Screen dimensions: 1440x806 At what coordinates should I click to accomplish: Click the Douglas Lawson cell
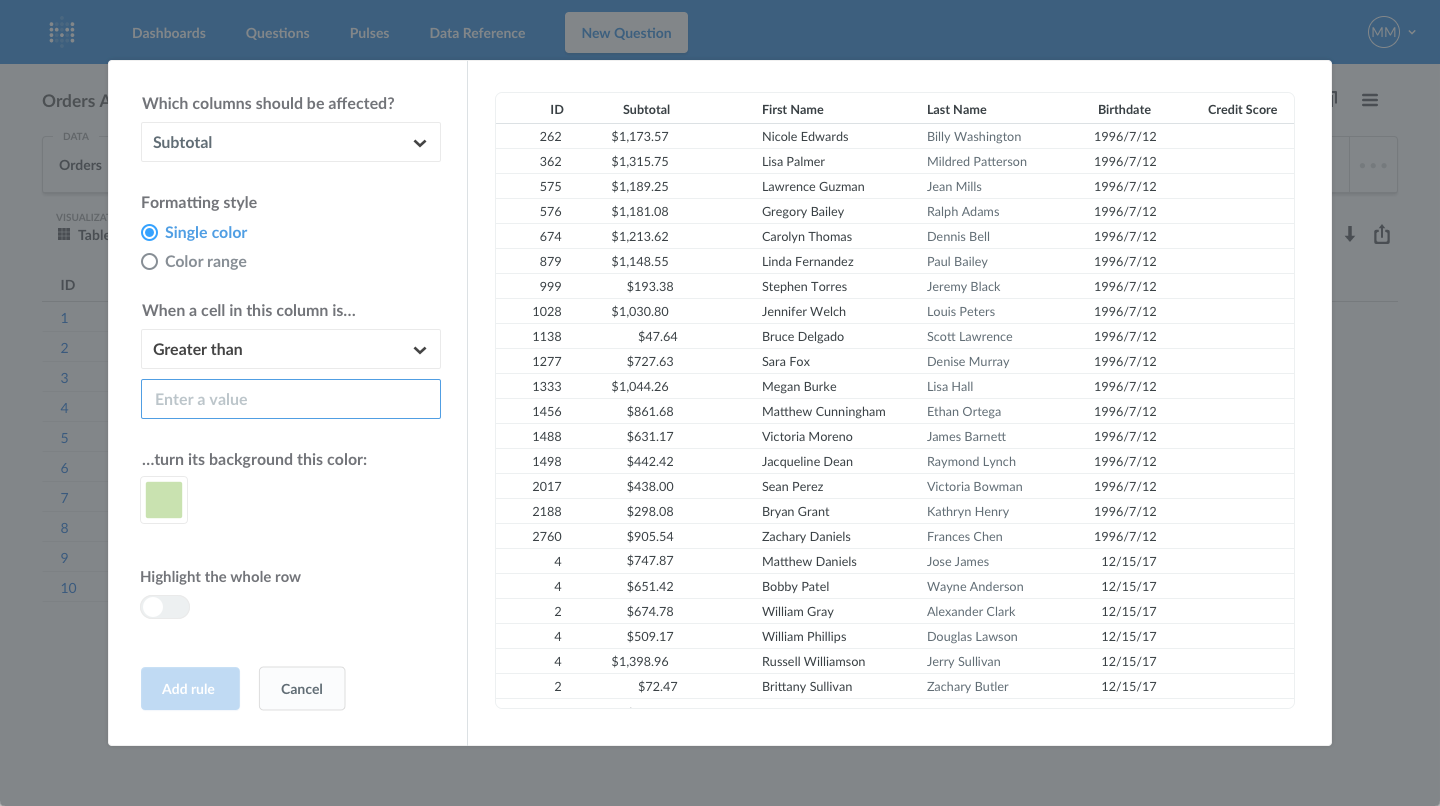coord(972,636)
